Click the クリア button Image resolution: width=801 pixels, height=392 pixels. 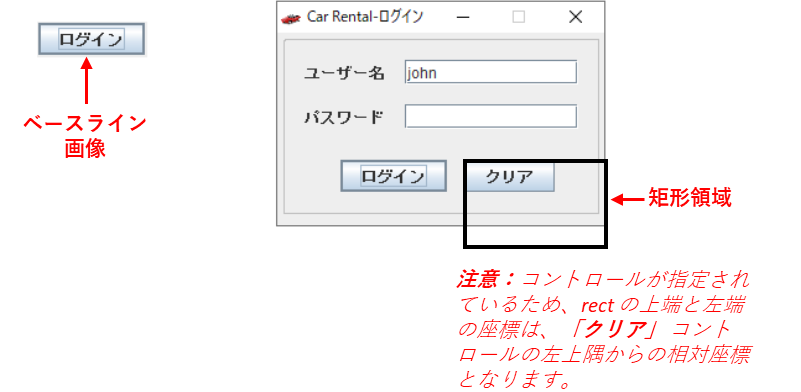tap(511, 176)
